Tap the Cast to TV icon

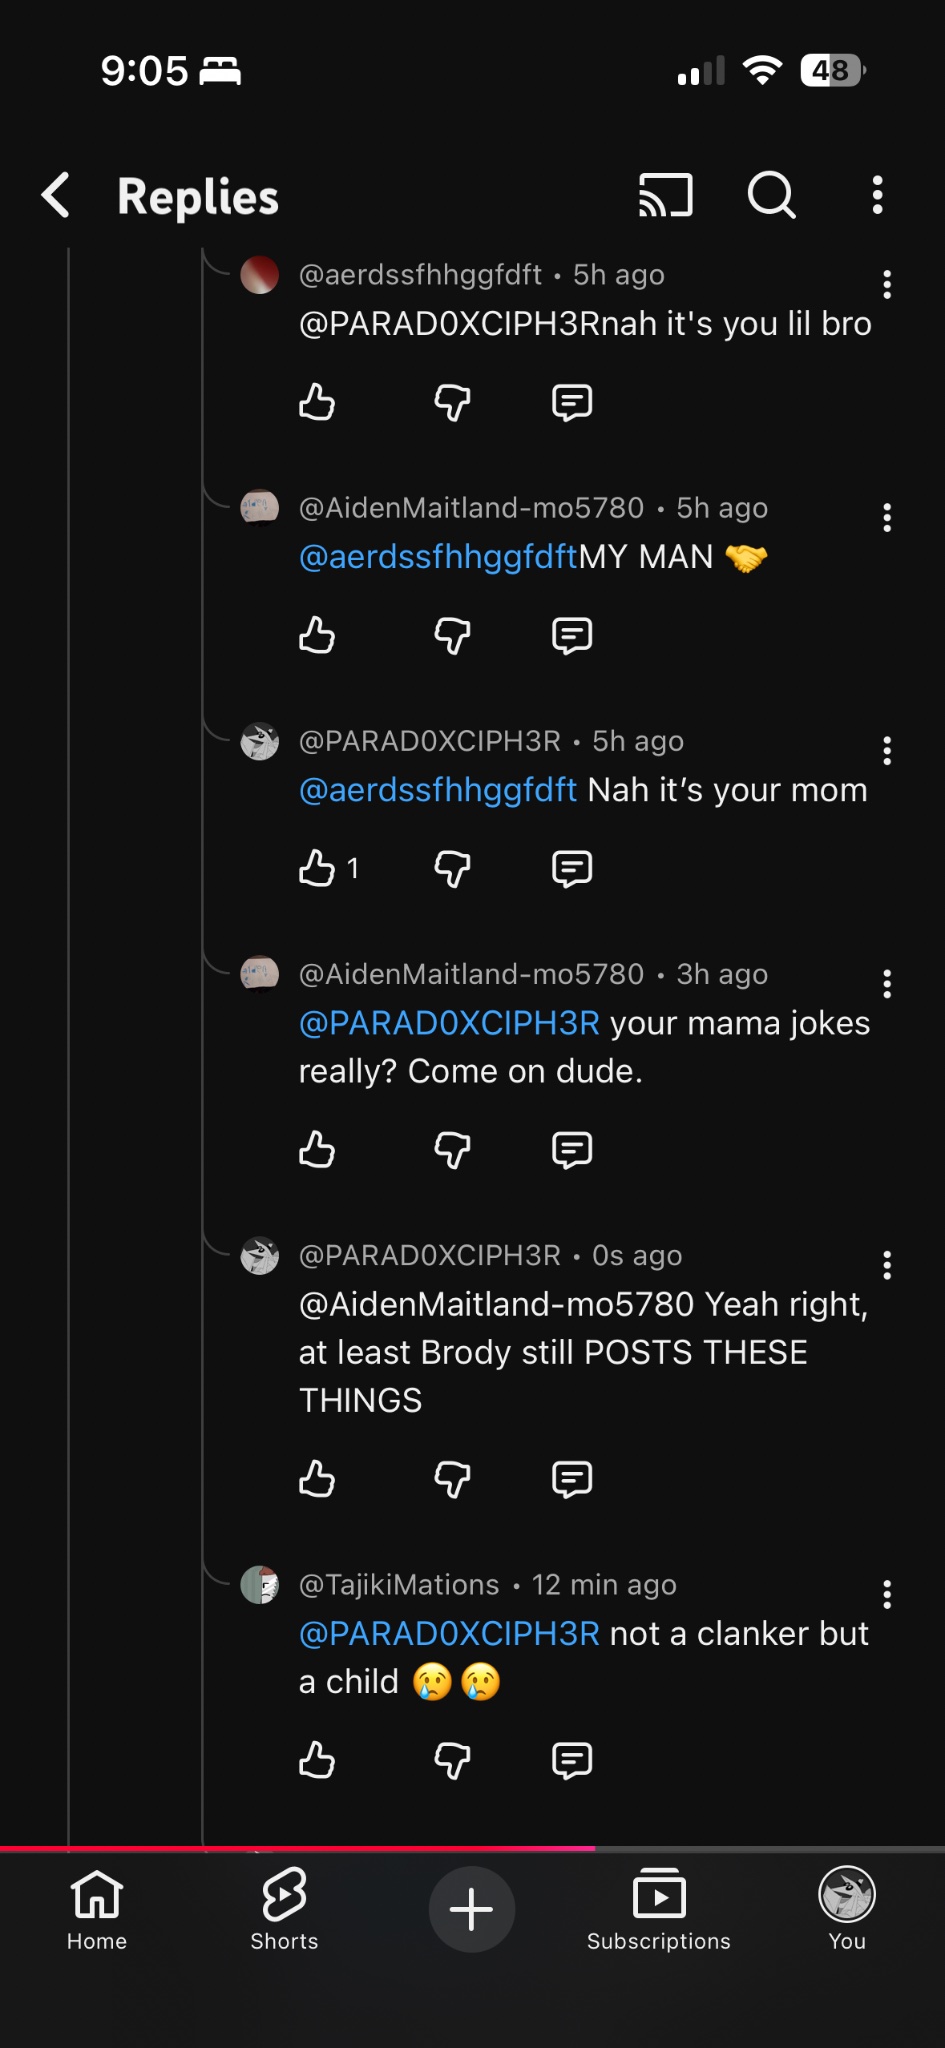coord(665,195)
